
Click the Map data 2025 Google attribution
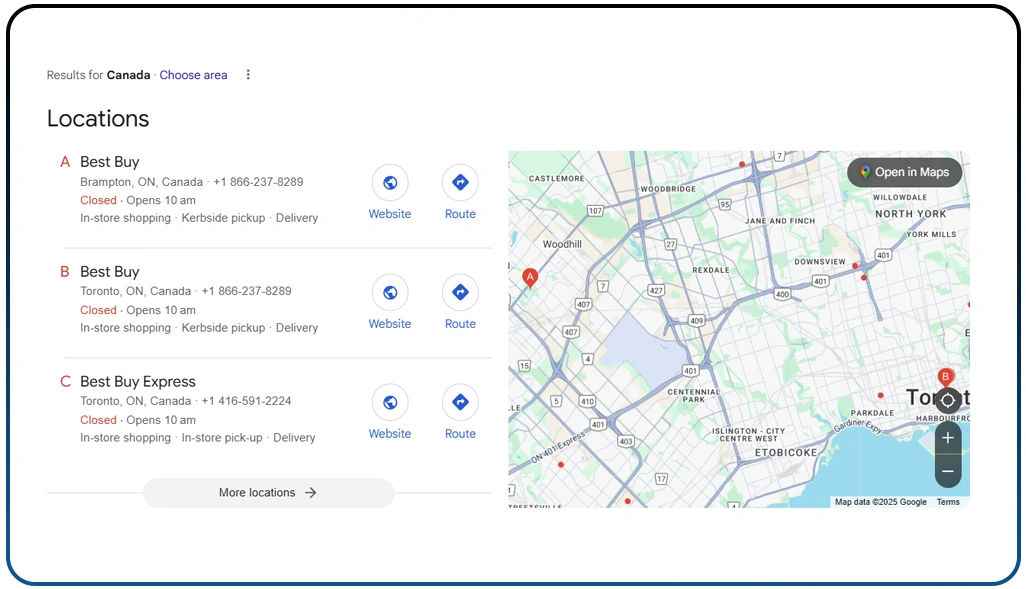tap(878, 501)
